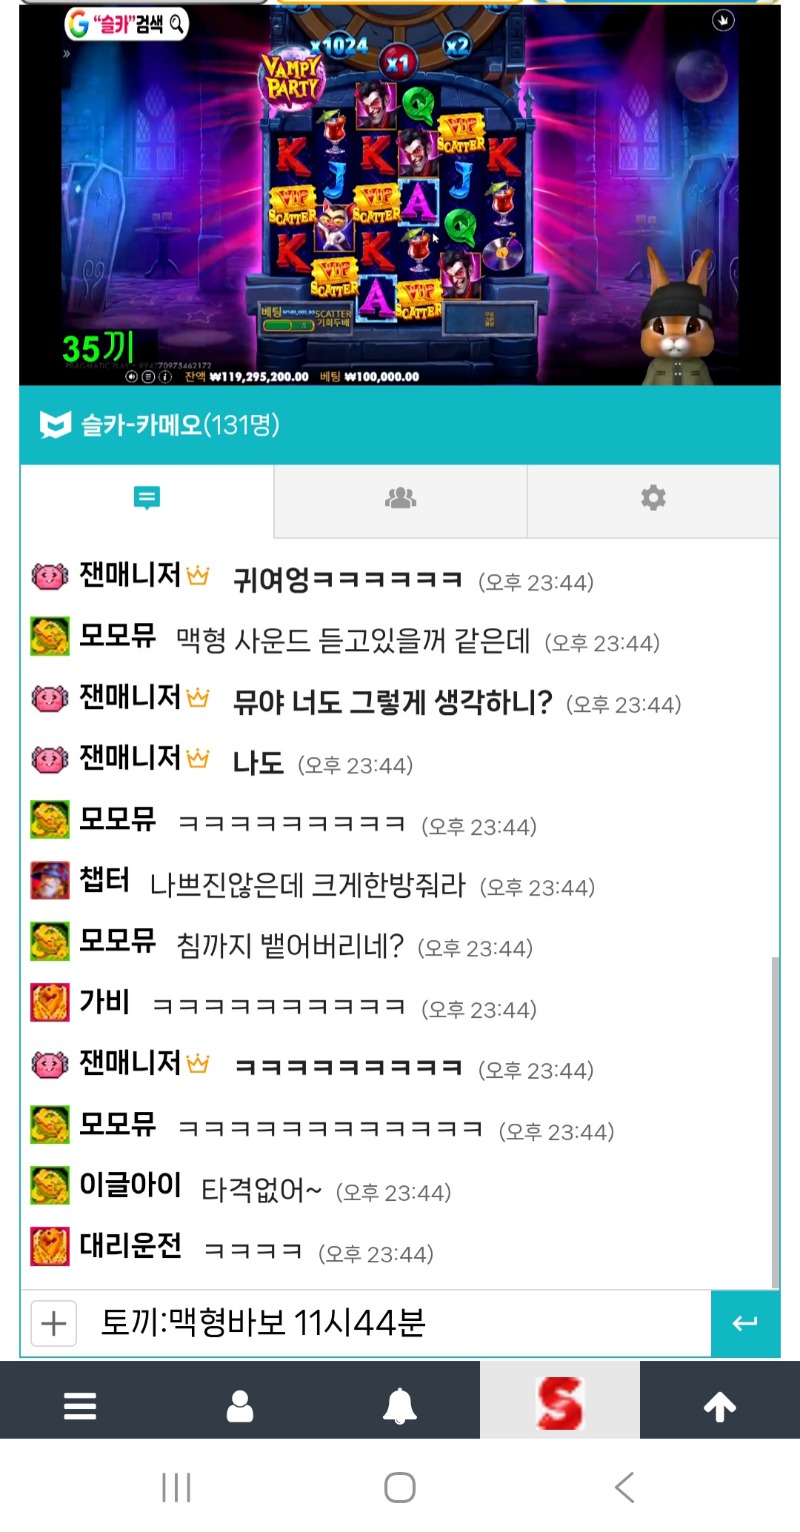800x1532 pixels.
Task: Tap the Android back navigation button
Action: coord(624,1488)
